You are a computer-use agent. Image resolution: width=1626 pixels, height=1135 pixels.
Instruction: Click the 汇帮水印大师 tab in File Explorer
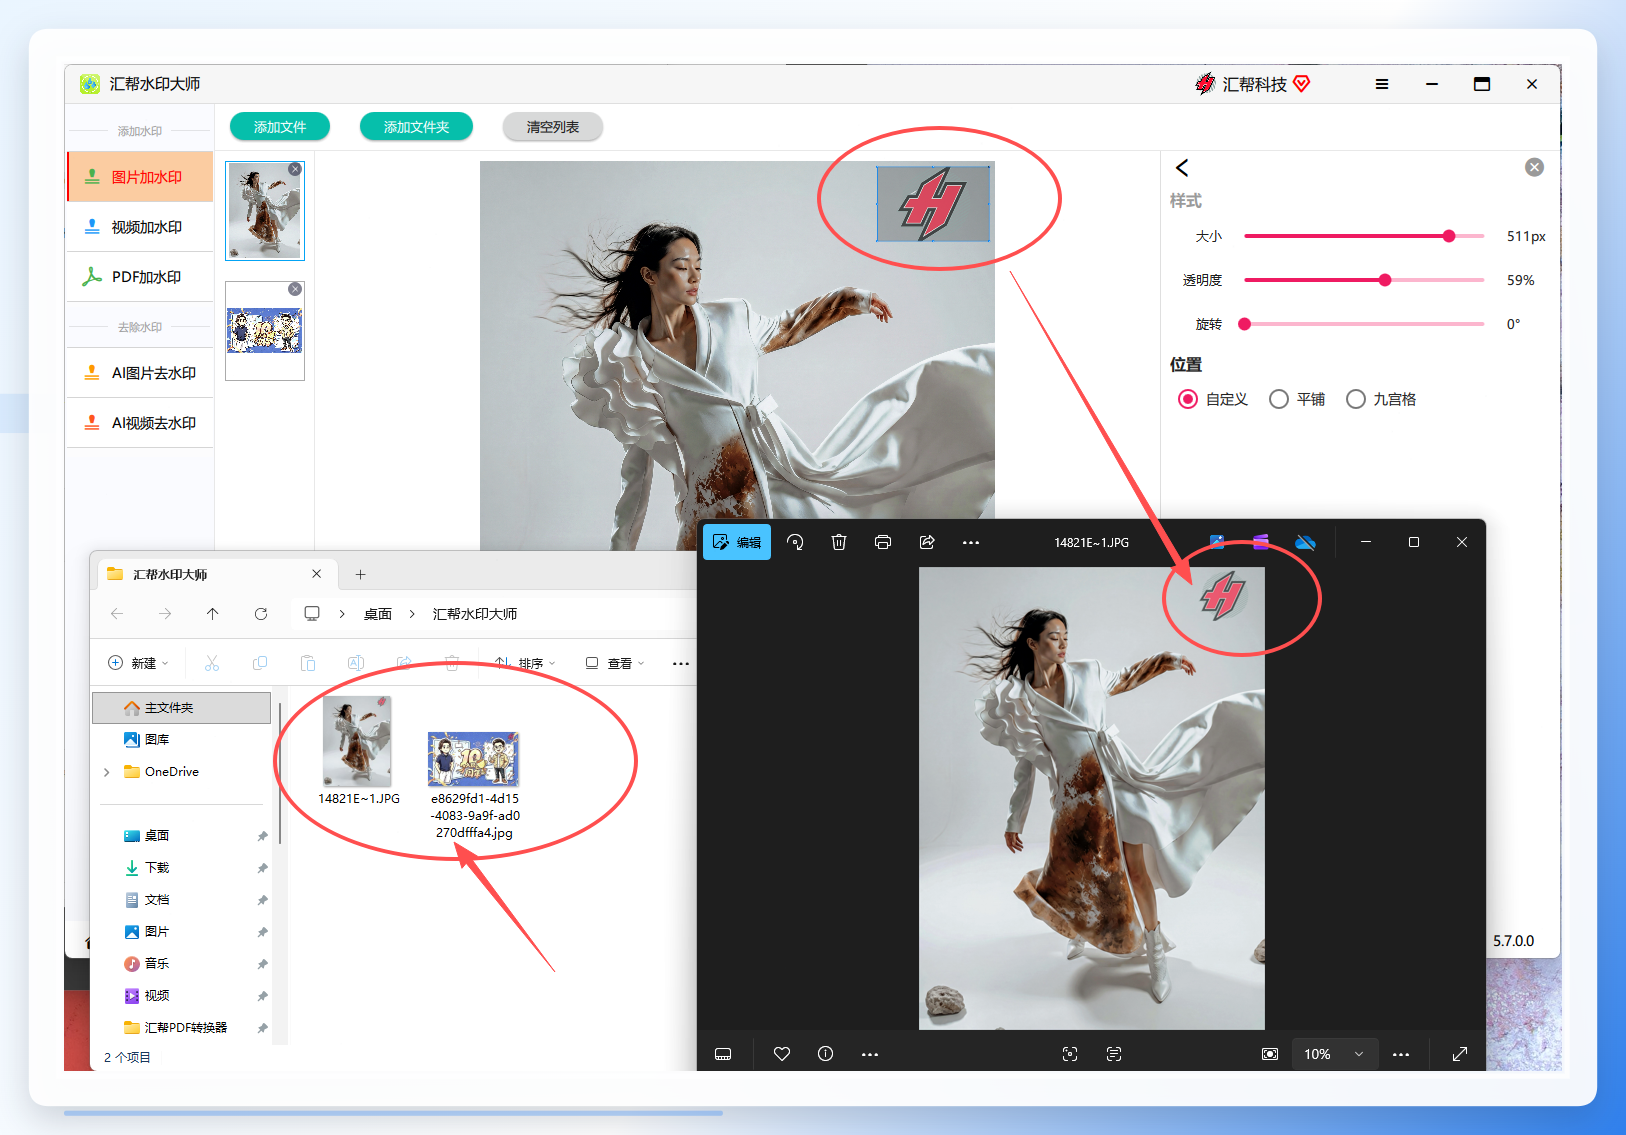click(x=215, y=574)
